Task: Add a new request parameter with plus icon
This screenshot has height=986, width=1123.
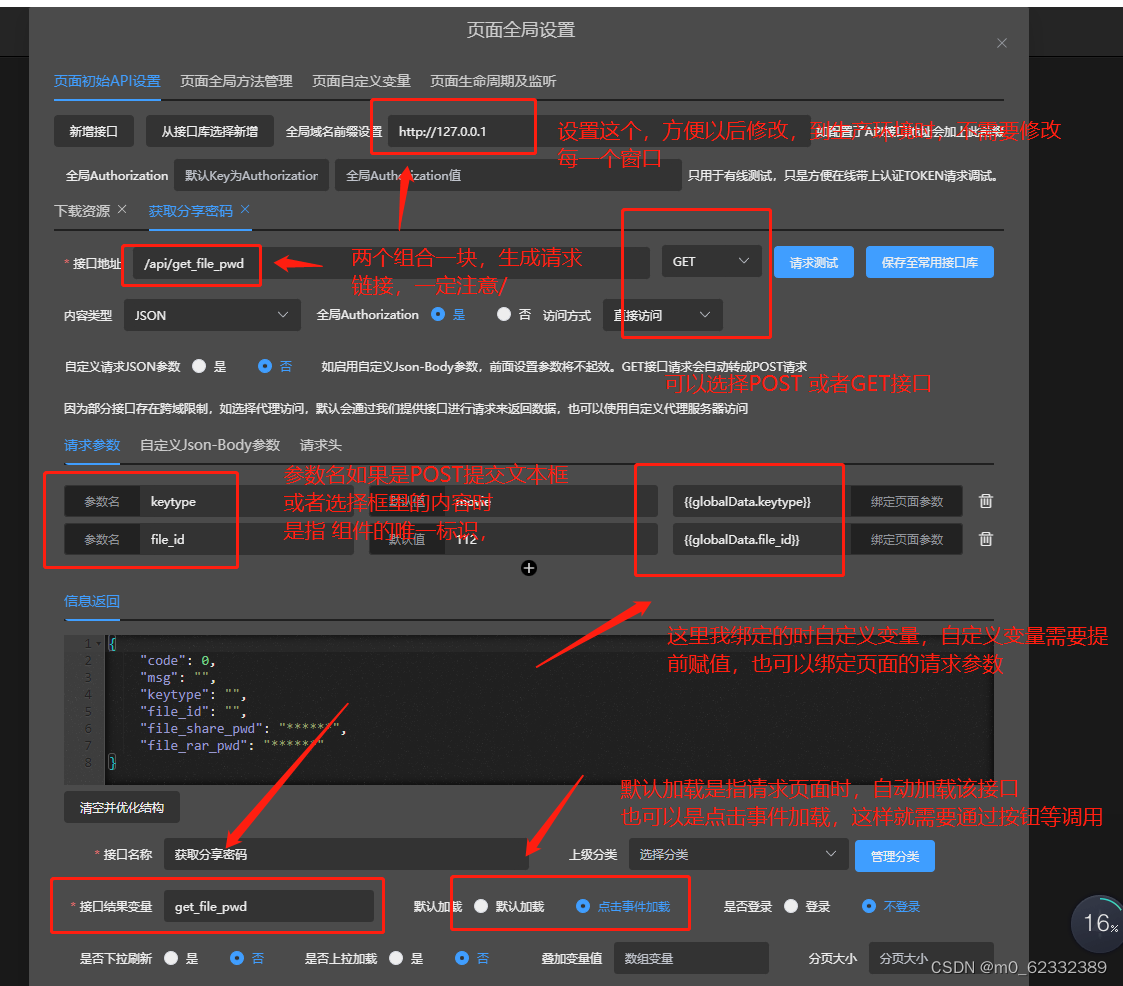Action: [x=529, y=569]
